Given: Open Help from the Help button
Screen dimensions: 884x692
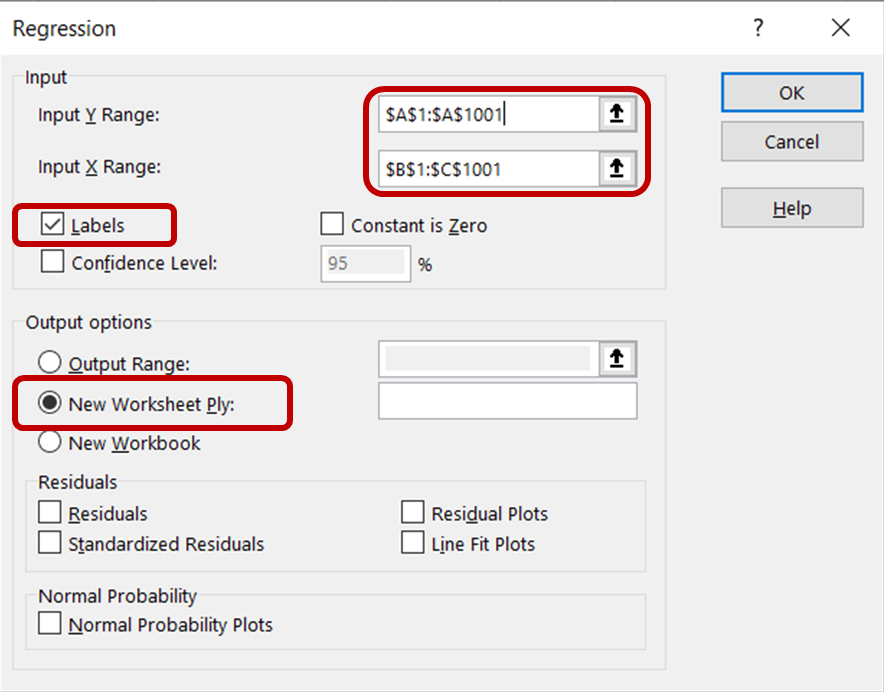Looking at the screenshot, I should click(x=791, y=207).
